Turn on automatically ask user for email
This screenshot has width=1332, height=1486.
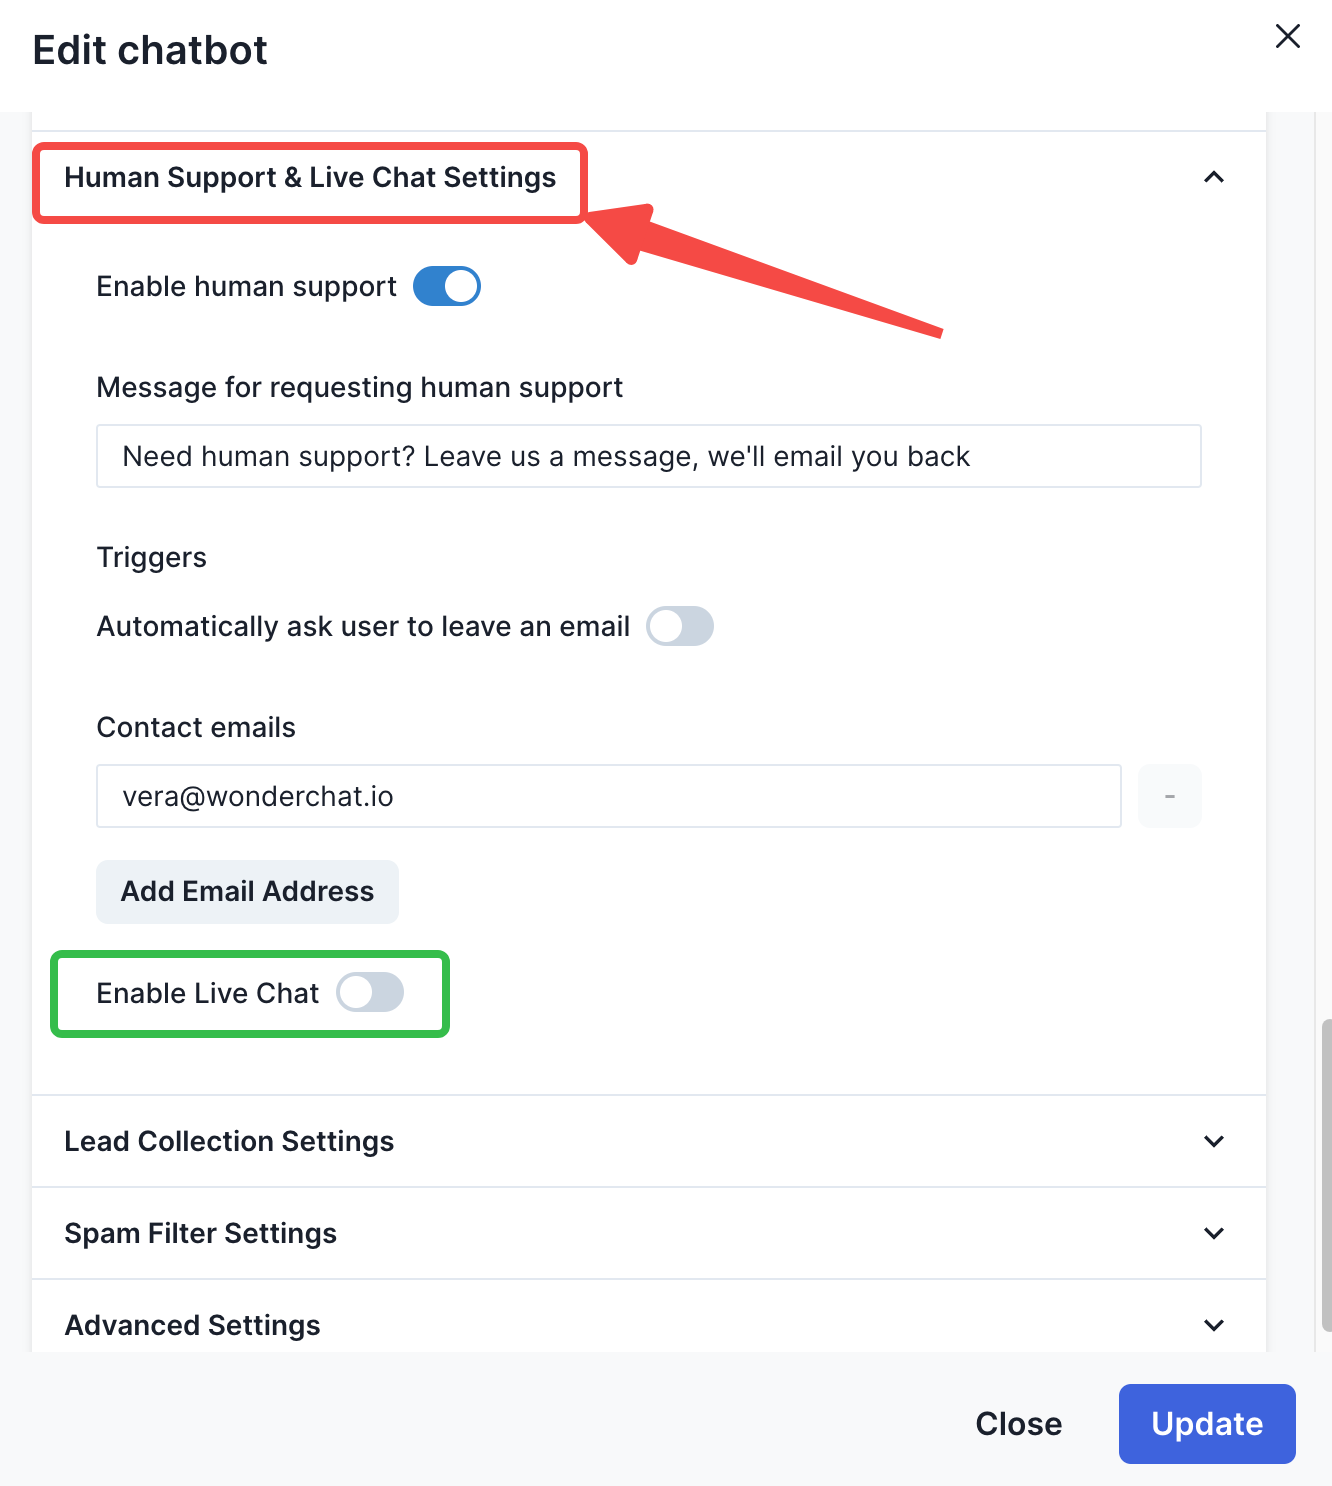pyautogui.click(x=680, y=626)
